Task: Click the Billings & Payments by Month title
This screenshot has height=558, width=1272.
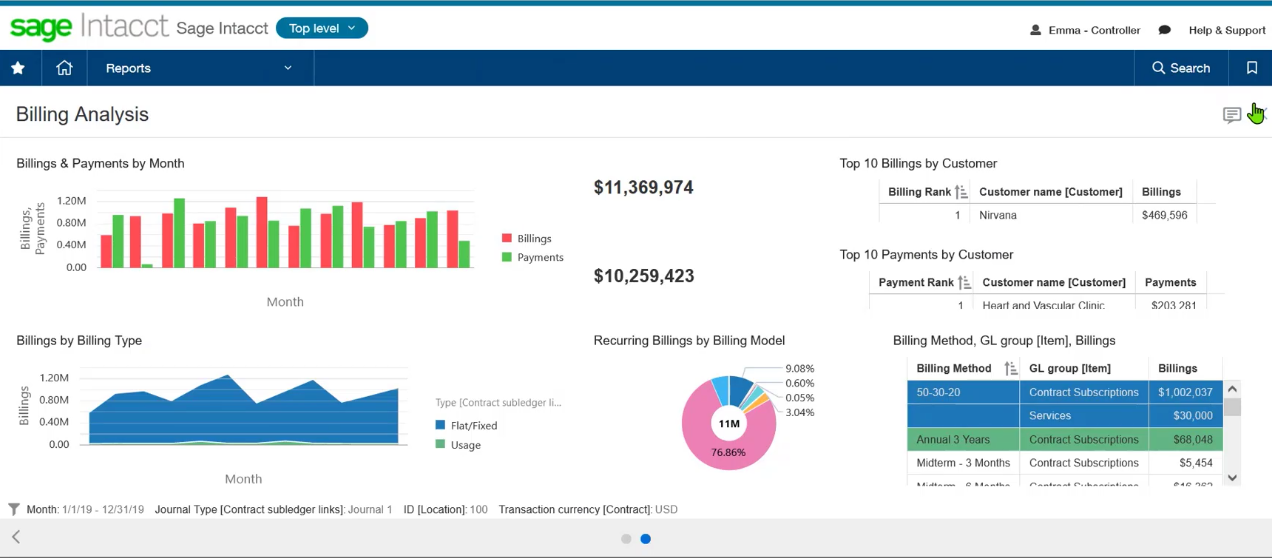Action: [x=100, y=164]
